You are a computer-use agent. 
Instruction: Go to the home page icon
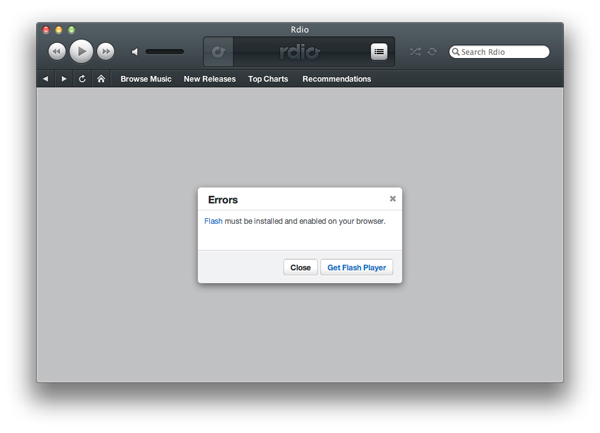101,79
